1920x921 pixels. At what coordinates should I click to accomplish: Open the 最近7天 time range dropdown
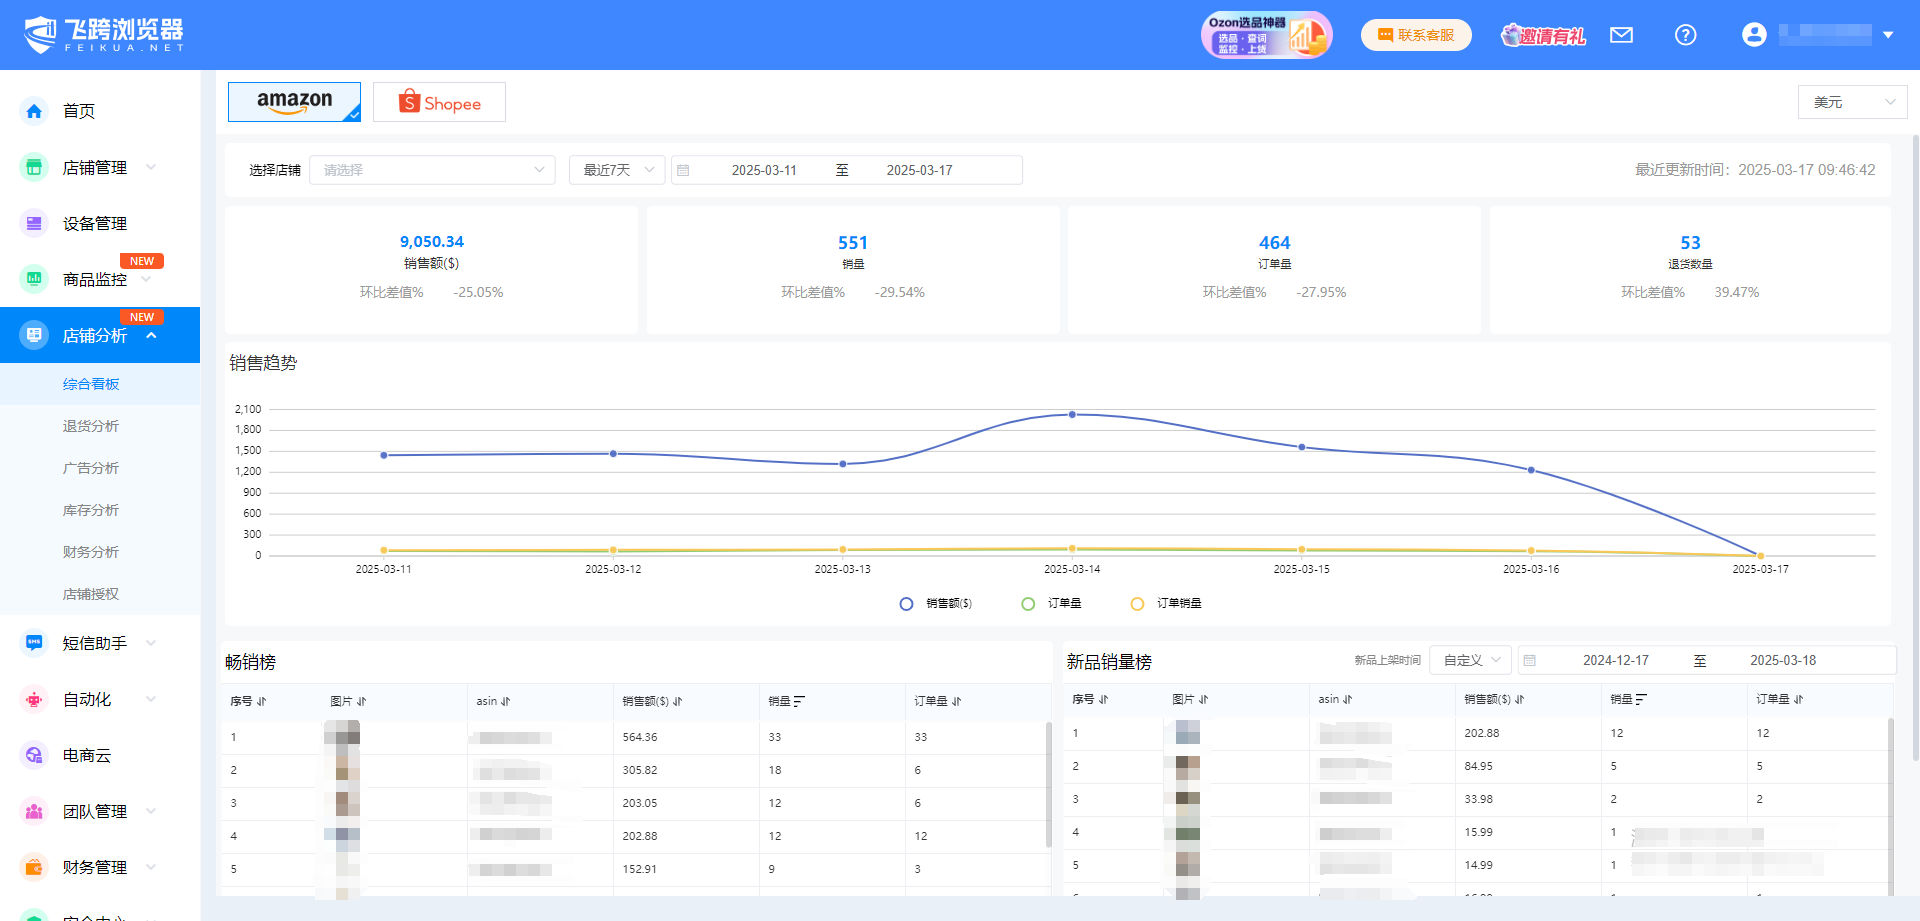point(617,170)
